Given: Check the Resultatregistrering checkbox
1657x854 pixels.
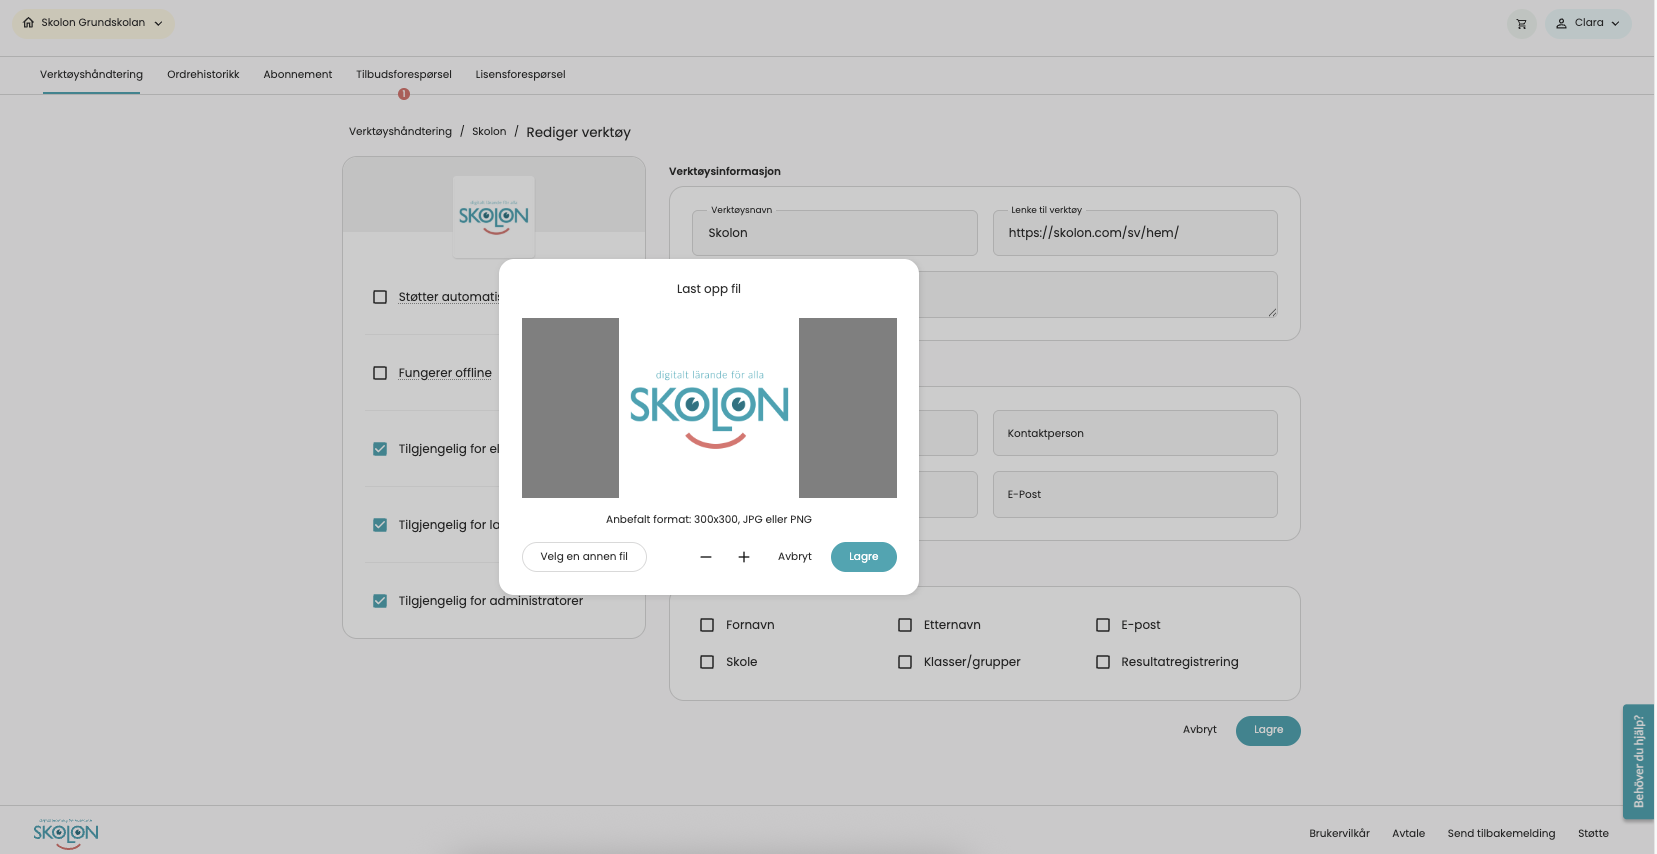Looking at the screenshot, I should point(1103,662).
